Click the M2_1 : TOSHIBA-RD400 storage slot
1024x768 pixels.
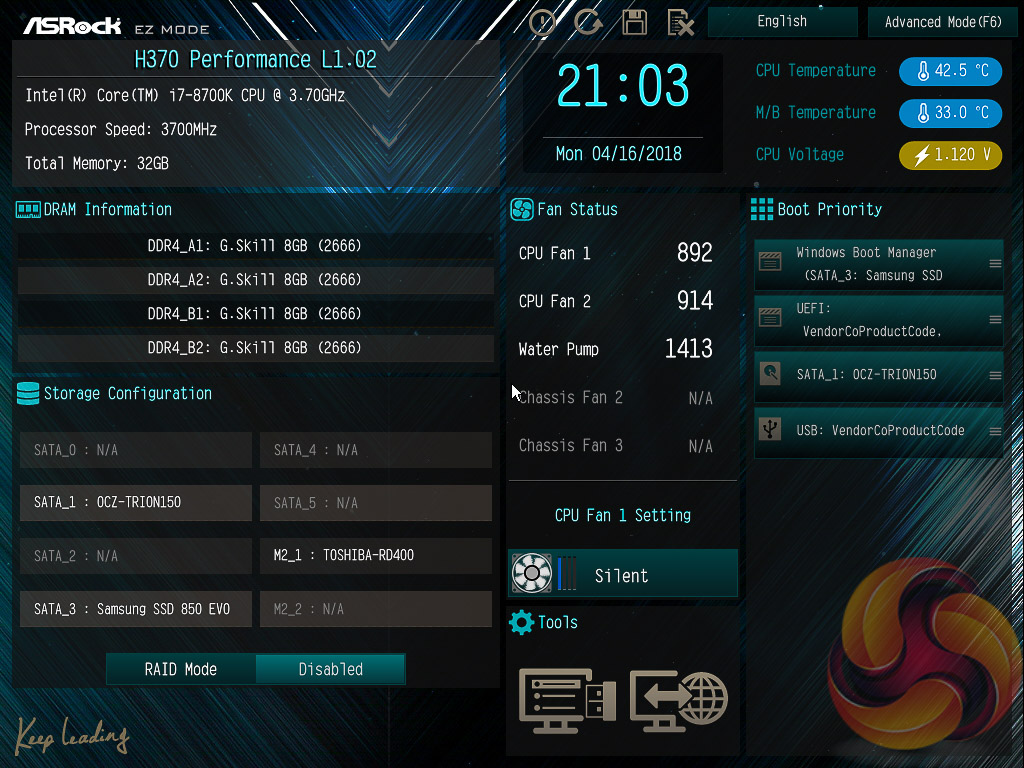pyautogui.click(x=376, y=556)
